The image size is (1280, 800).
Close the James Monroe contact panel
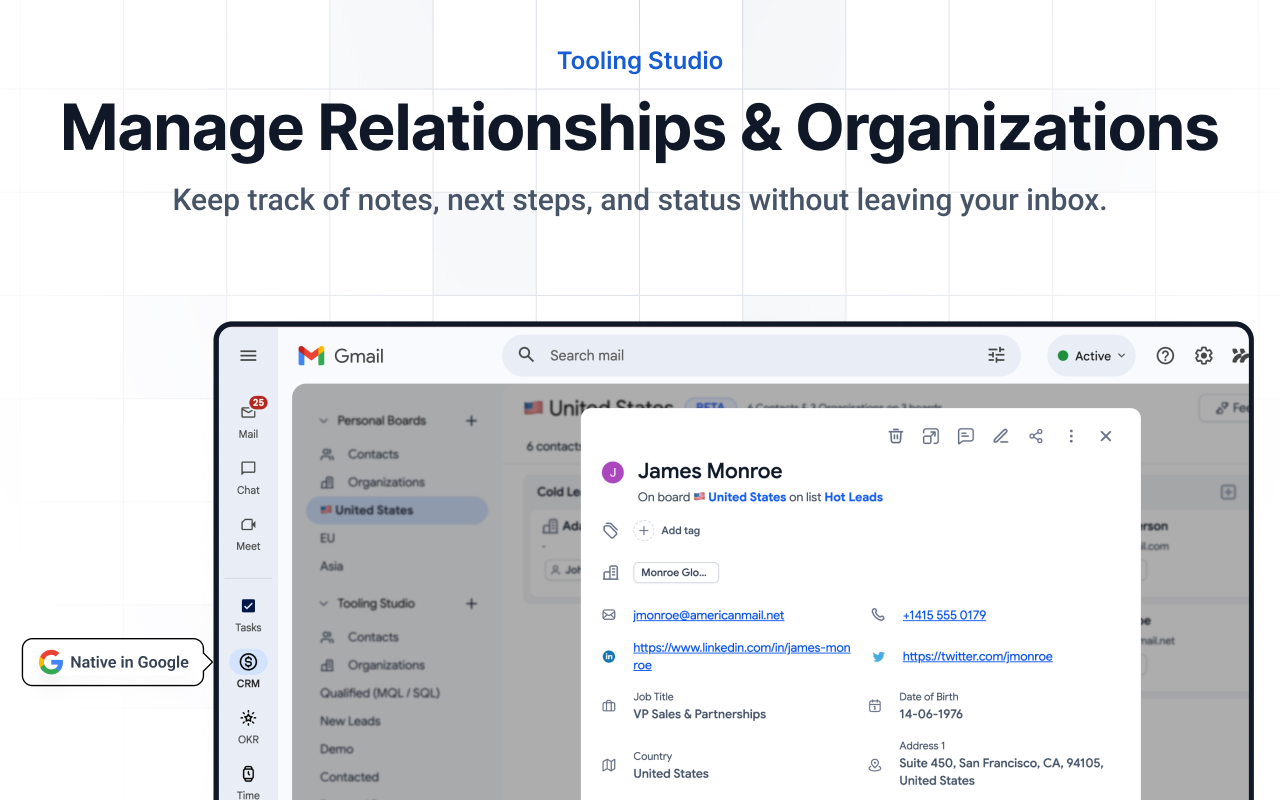1106,436
